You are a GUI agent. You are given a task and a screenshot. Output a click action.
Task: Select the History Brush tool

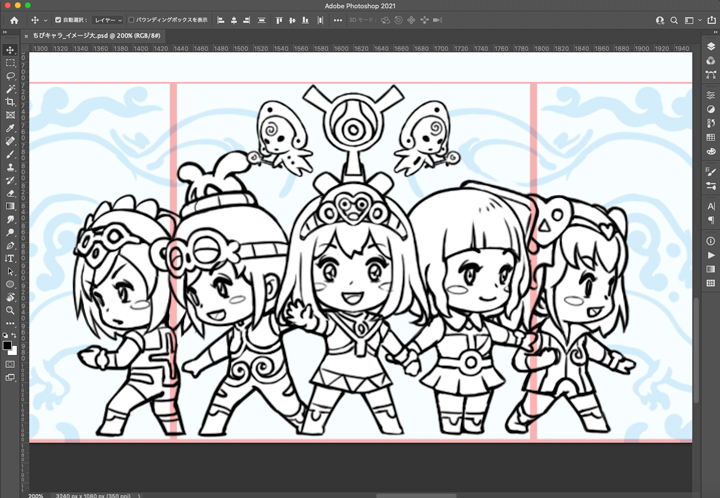[10, 180]
